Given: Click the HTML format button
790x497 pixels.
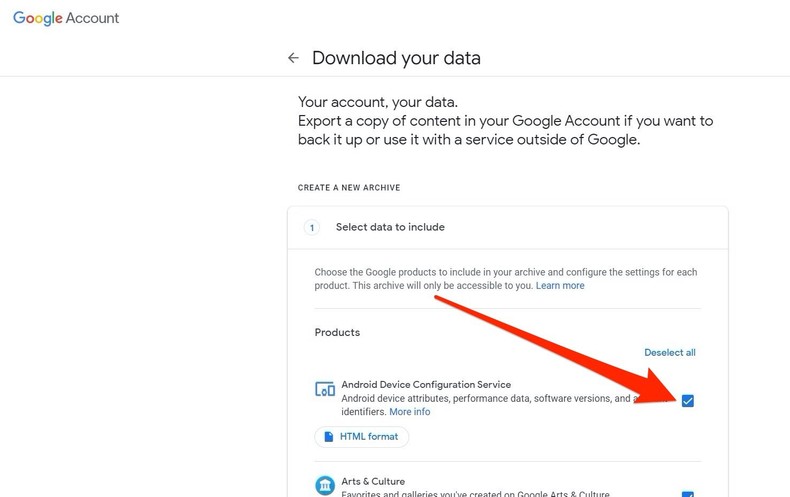Looking at the screenshot, I should 361,437.
